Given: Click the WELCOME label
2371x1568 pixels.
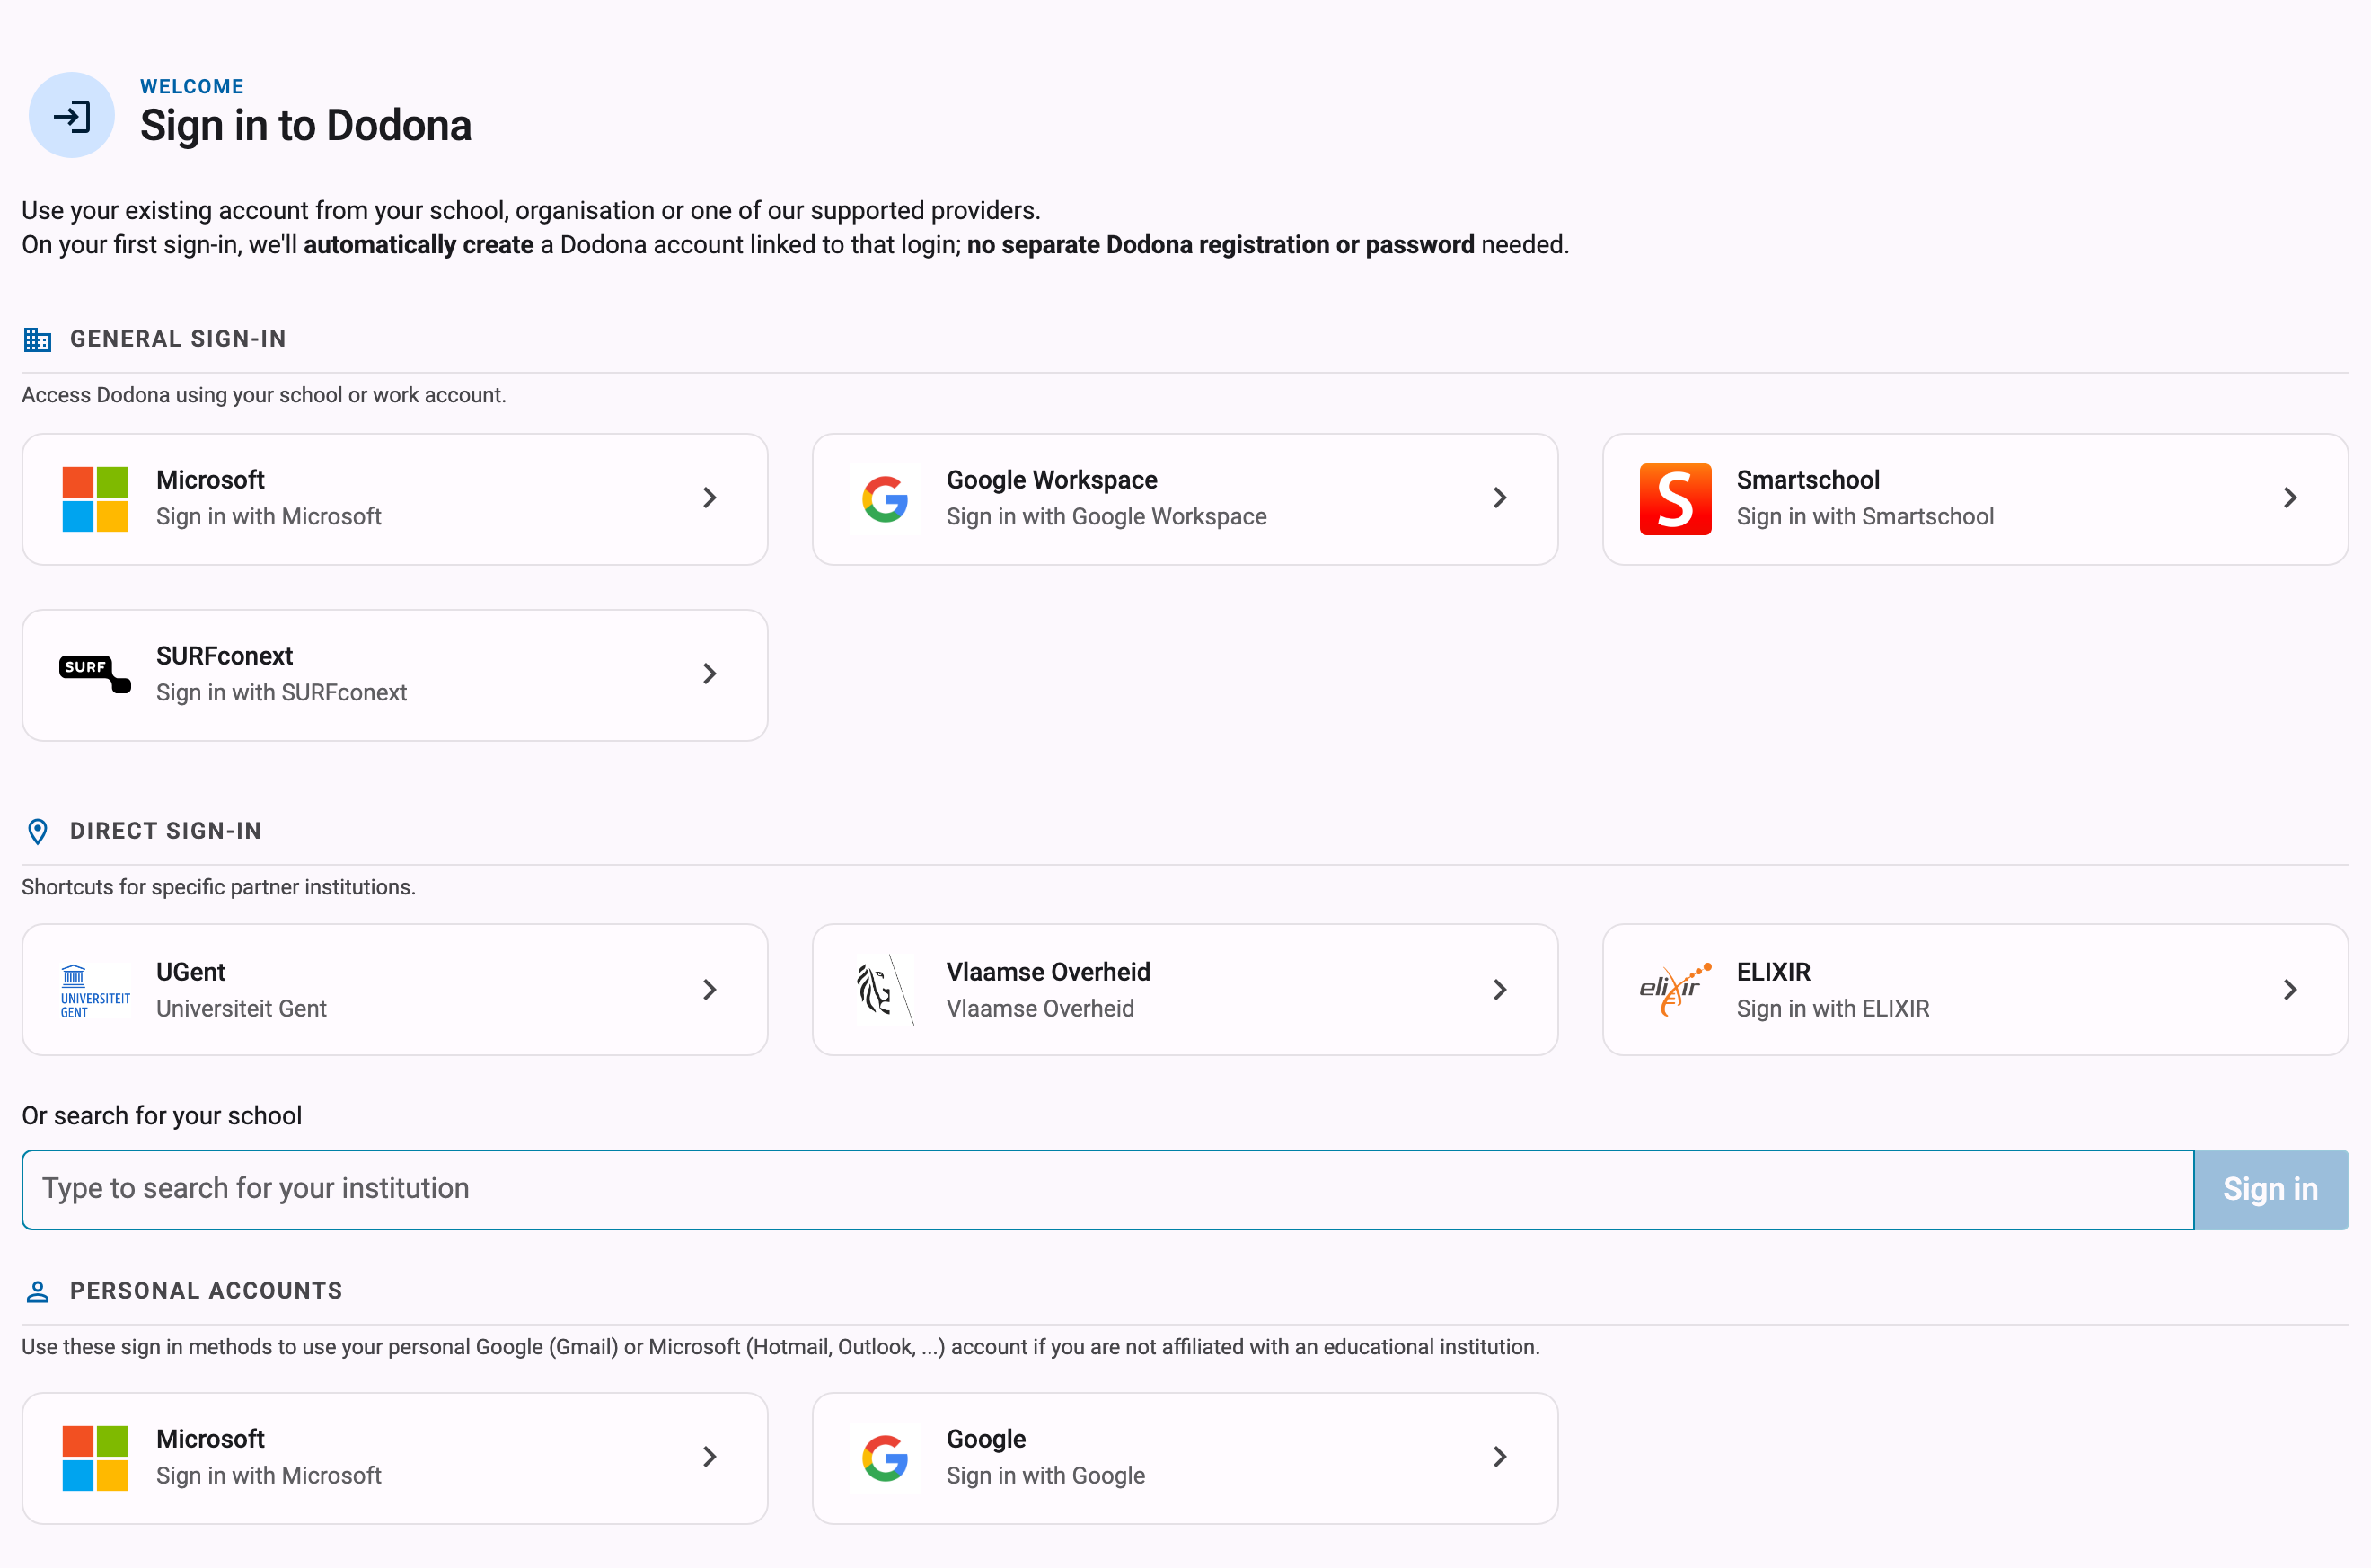Looking at the screenshot, I should 191,87.
